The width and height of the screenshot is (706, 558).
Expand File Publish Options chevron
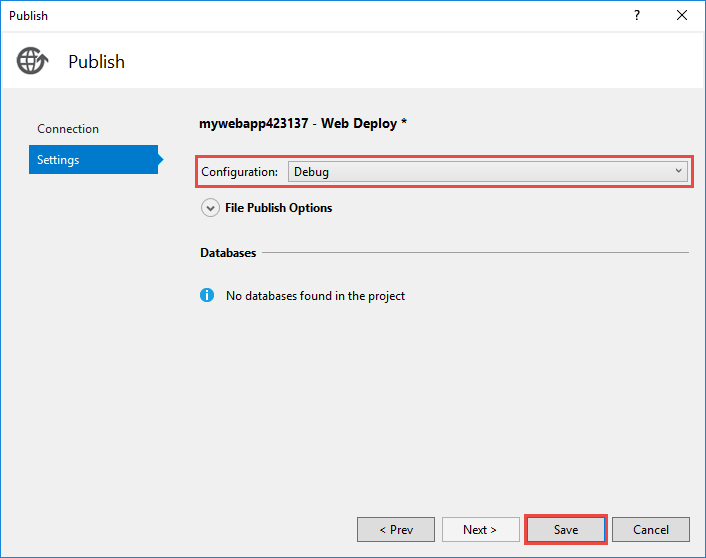[210, 208]
